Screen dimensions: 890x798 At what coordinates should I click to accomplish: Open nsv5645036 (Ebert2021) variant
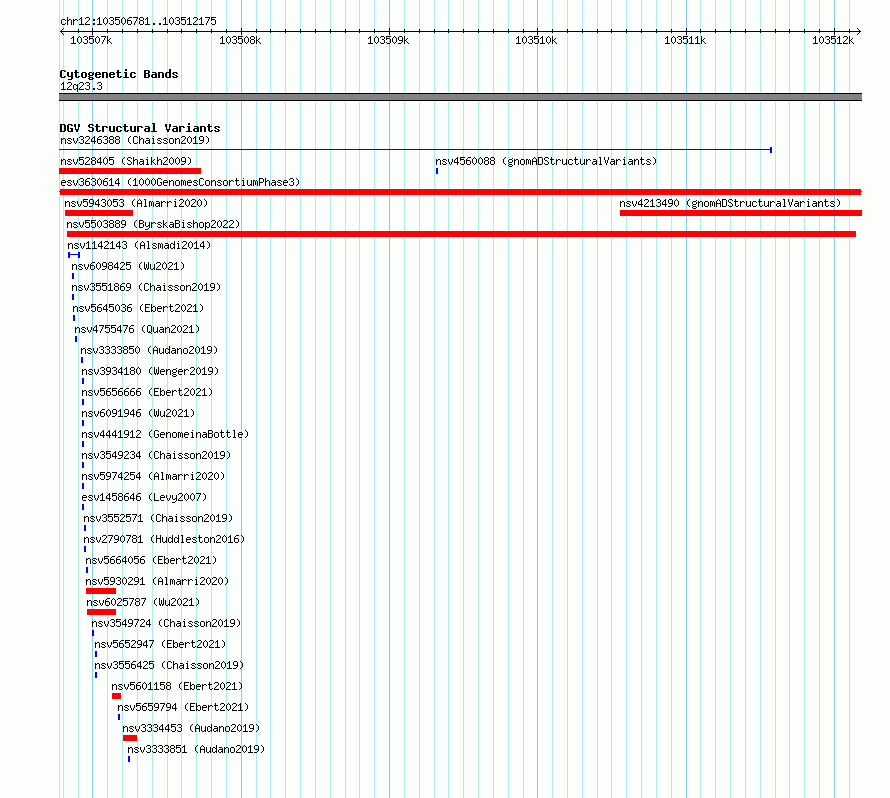(138, 308)
